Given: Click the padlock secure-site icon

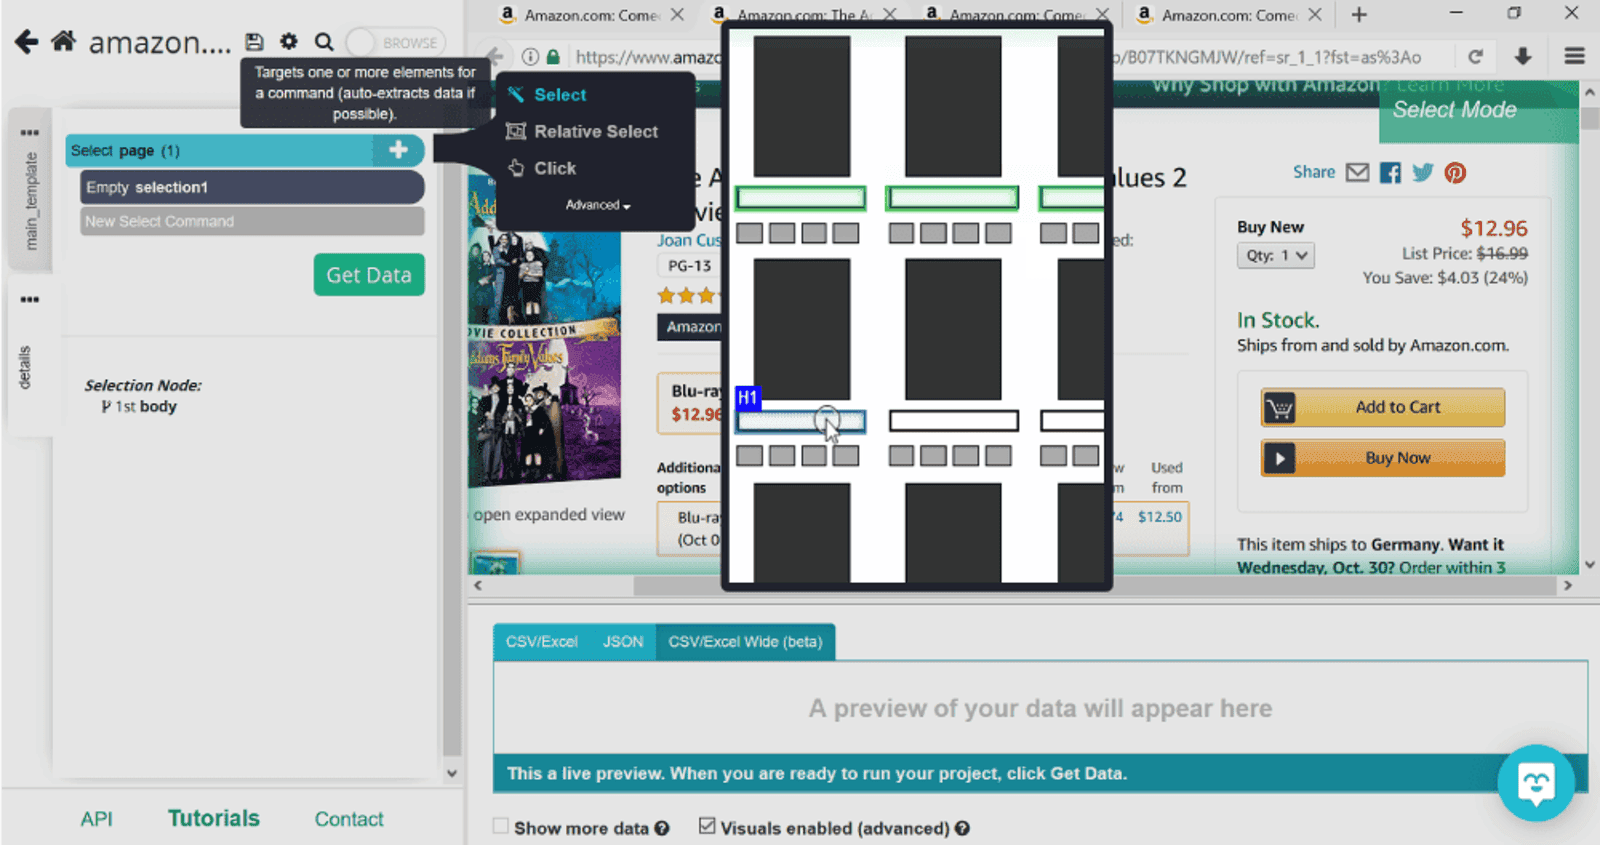Looking at the screenshot, I should (x=553, y=57).
